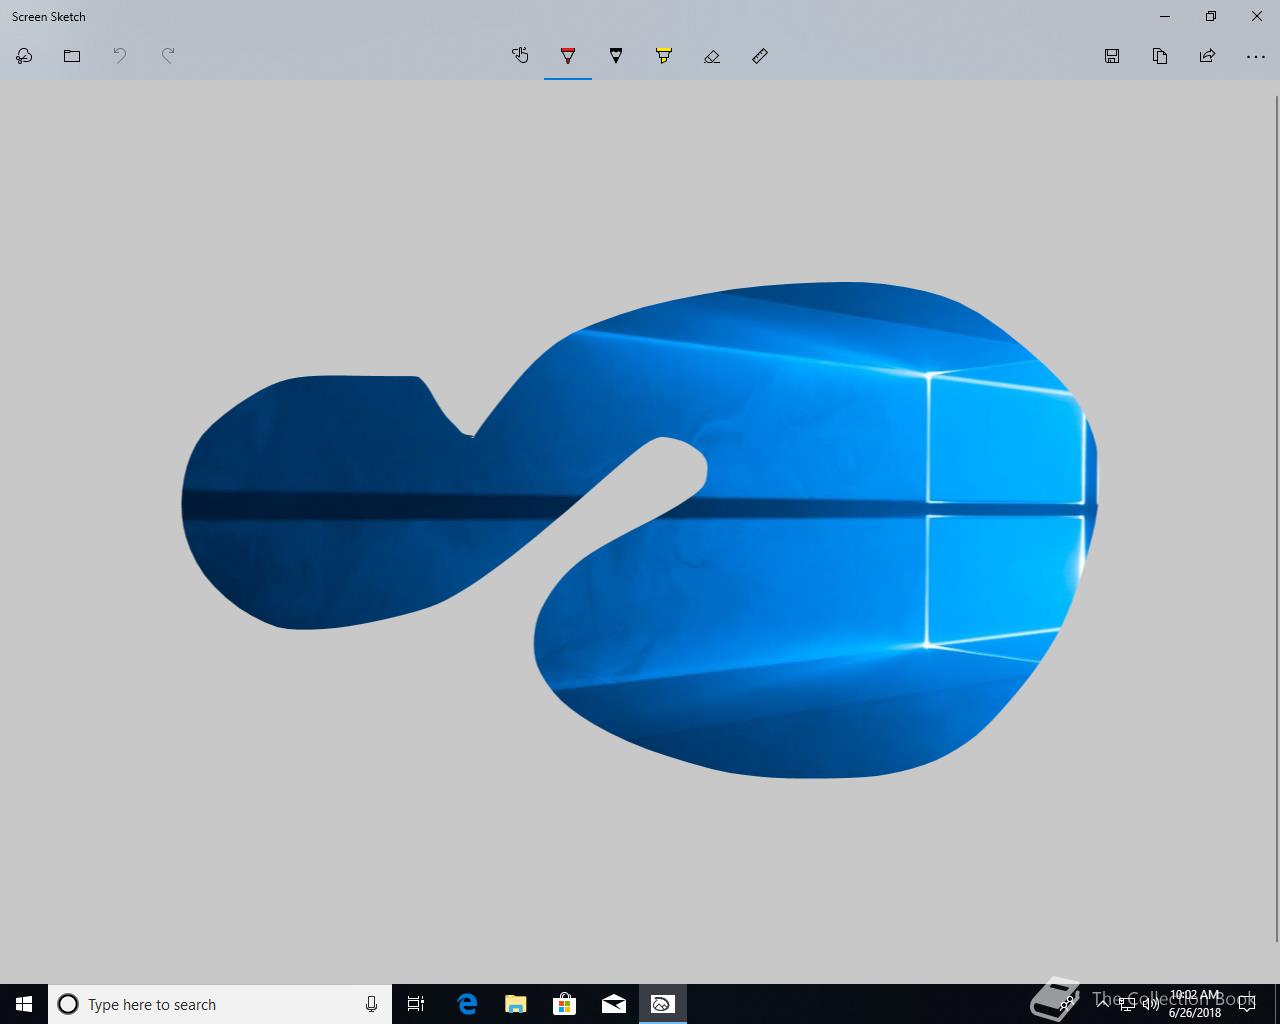The width and height of the screenshot is (1280, 1024).
Task: Open Mail app from the taskbar
Action: pyautogui.click(x=613, y=1004)
